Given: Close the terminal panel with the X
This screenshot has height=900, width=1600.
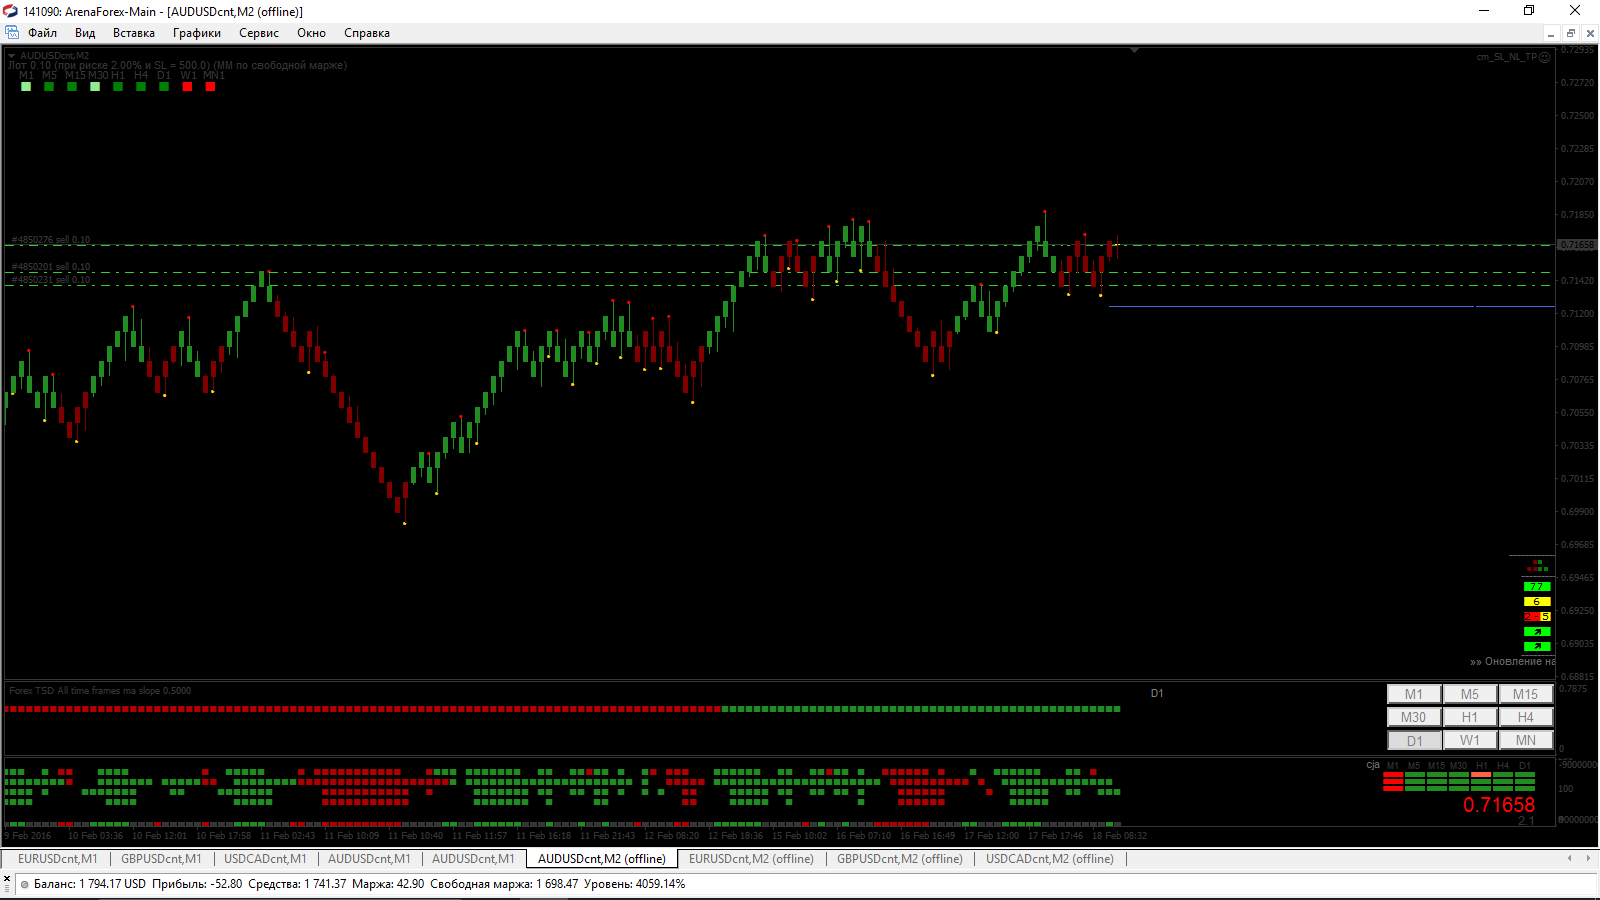Looking at the screenshot, I should pos(7,878).
